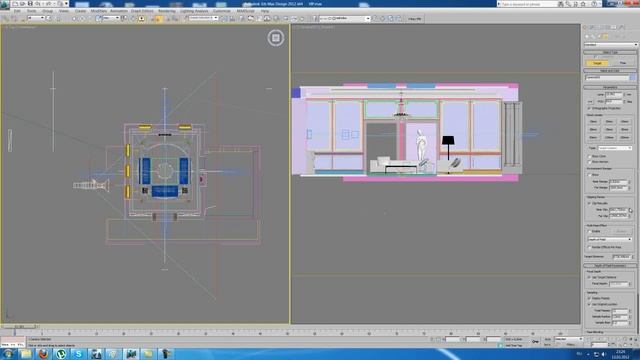Viewport: 640px width, 360px height.
Task: Select the highlighted Cameras category icon
Action: pos(606,36)
